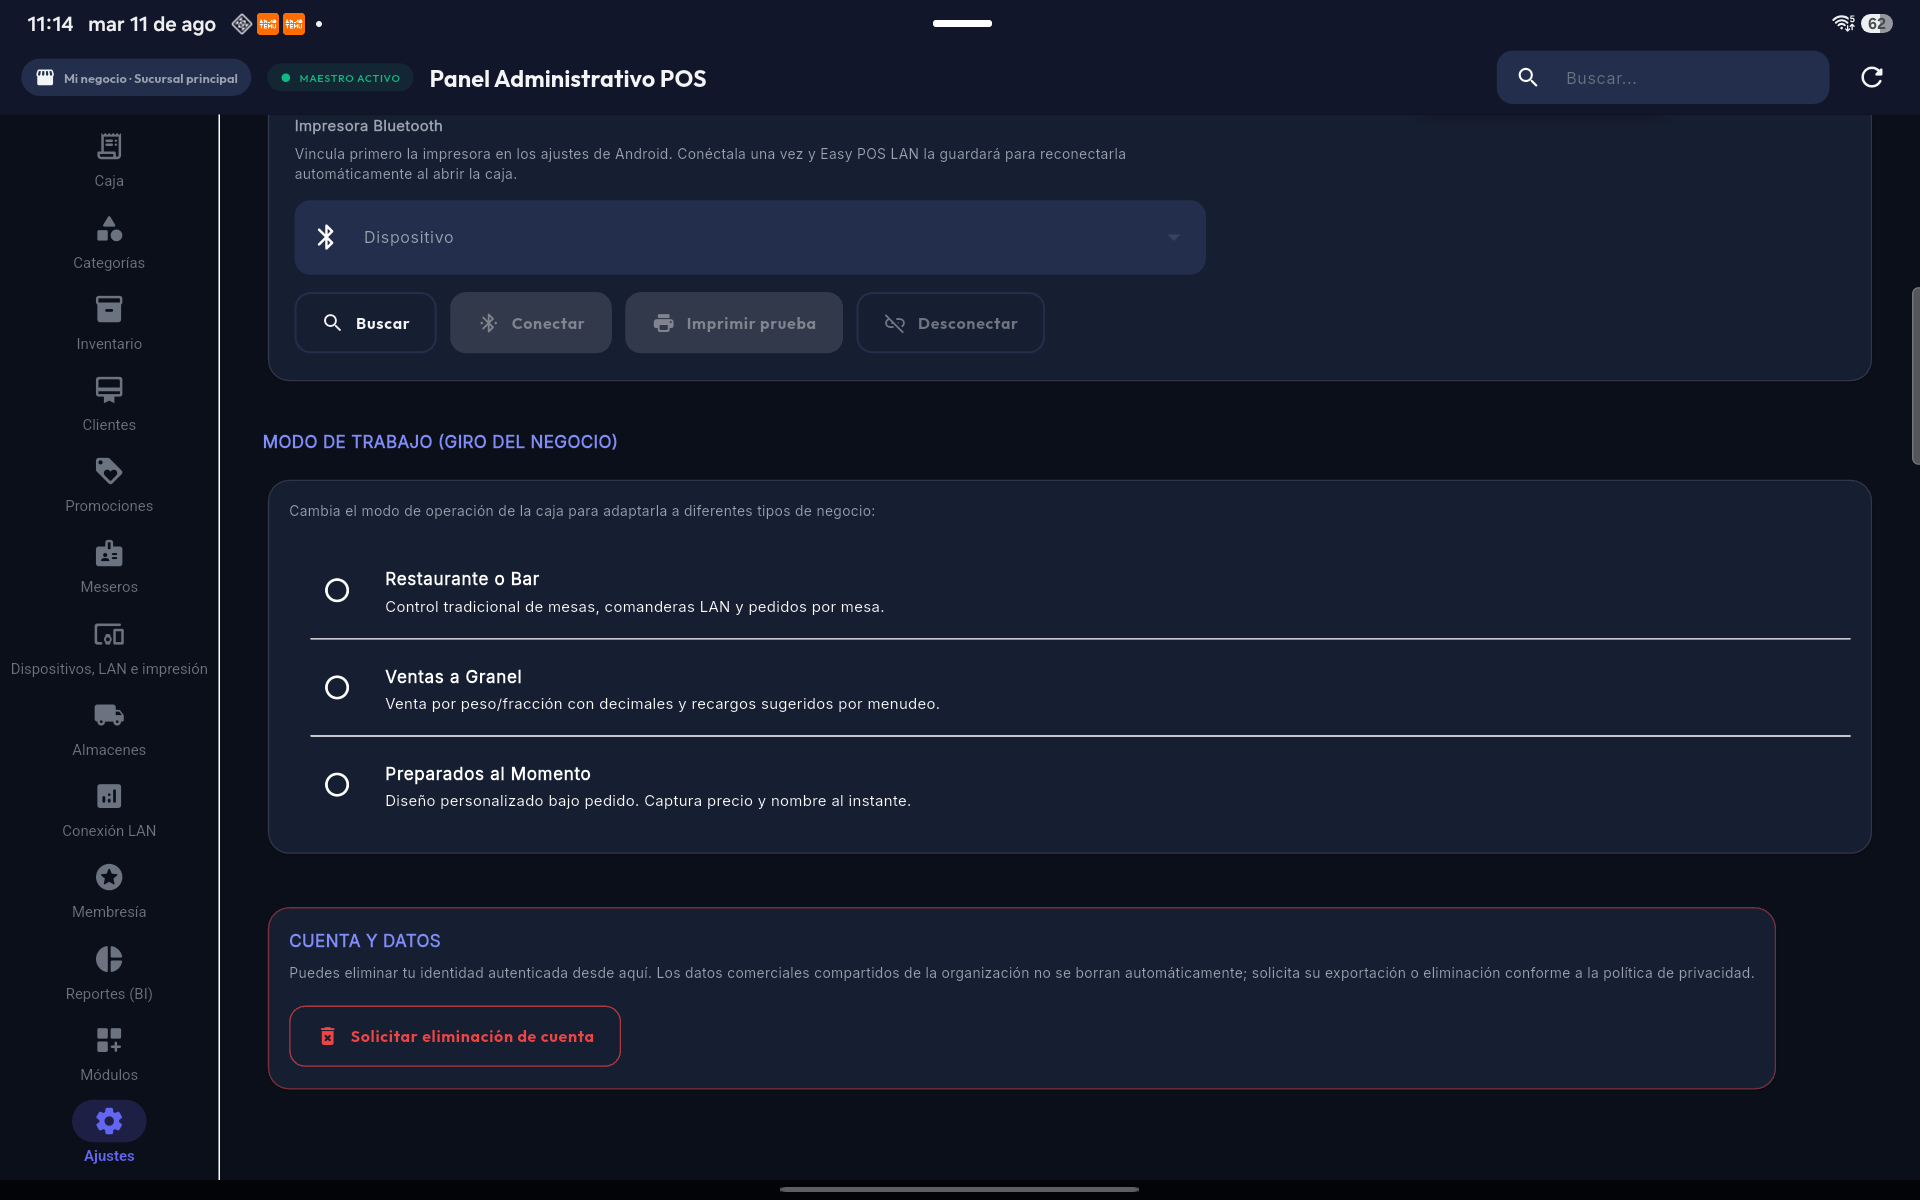
Task: Open the Módulos menu item
Action: coord(109,1054)
